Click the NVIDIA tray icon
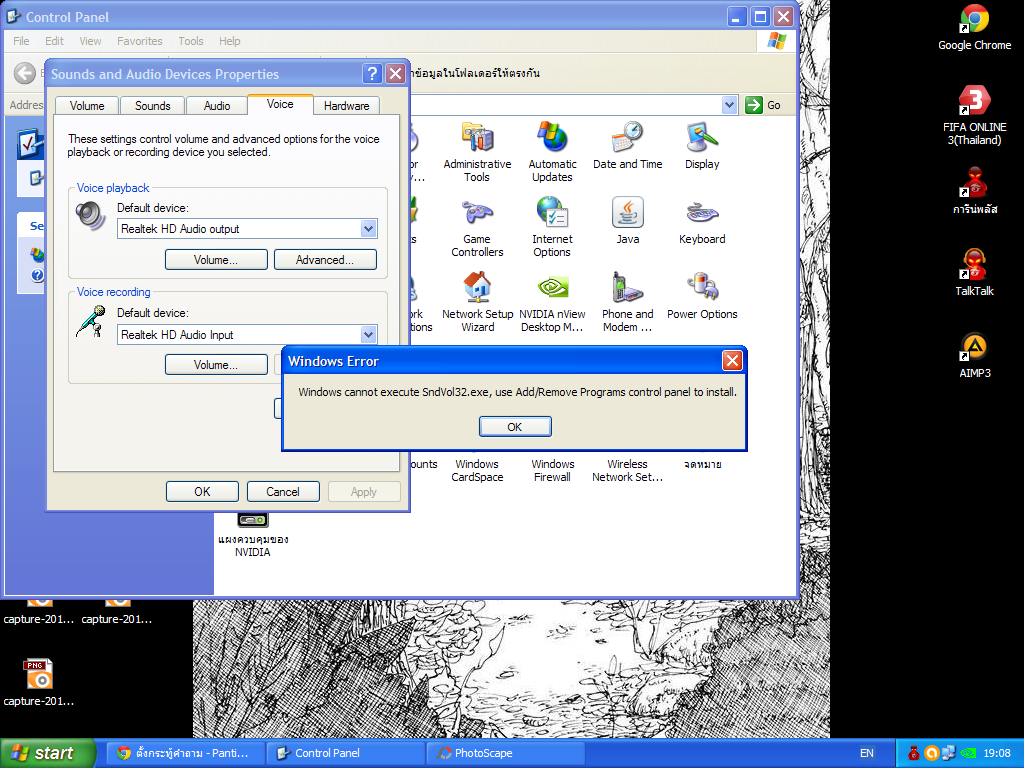This screenshot has height=768, width=1024. pos(968,753)
